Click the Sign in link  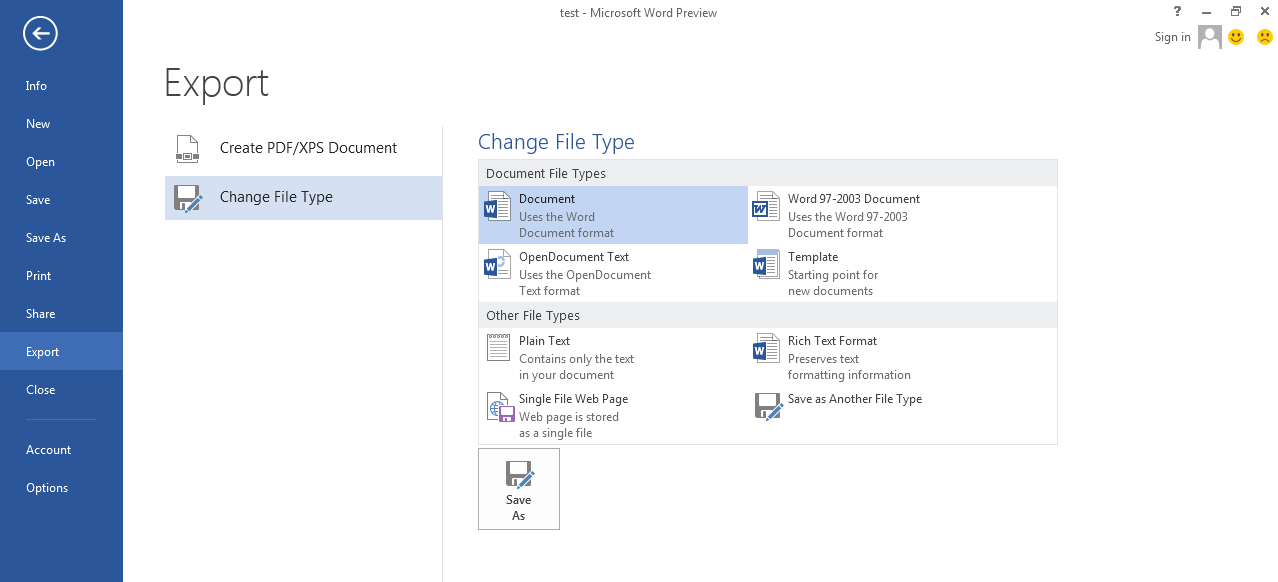pyautogui.click(x=1172, y=37)
